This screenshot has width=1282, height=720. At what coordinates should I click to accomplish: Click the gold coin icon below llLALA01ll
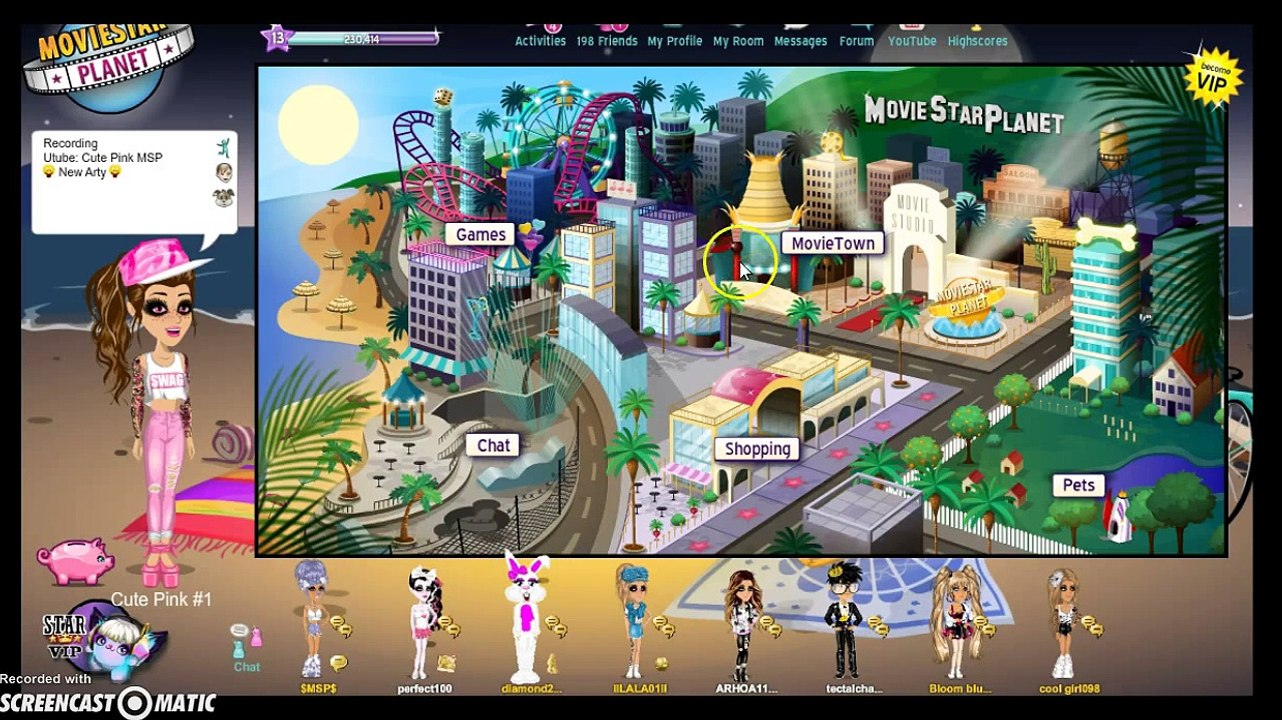tap(660, 663)
